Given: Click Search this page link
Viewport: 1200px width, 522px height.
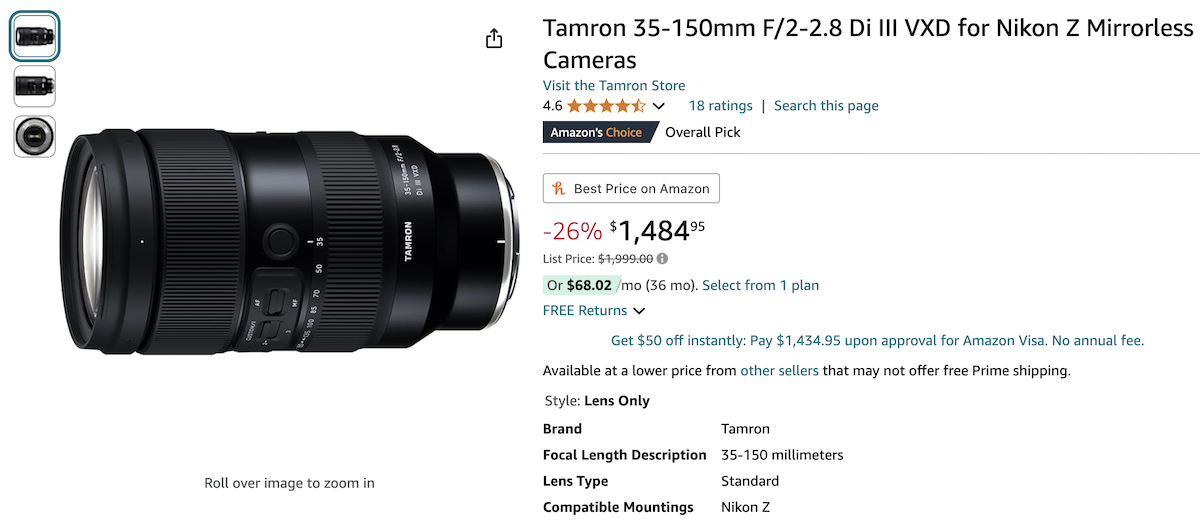Looking at the screenshot, I should click(x=826, y=106).
